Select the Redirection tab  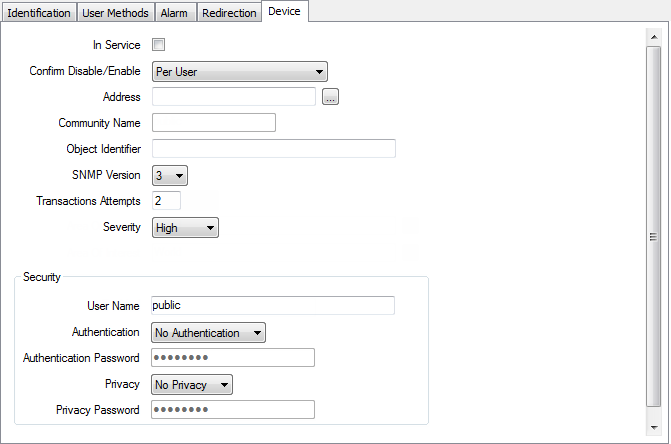[x=228, y=13]
